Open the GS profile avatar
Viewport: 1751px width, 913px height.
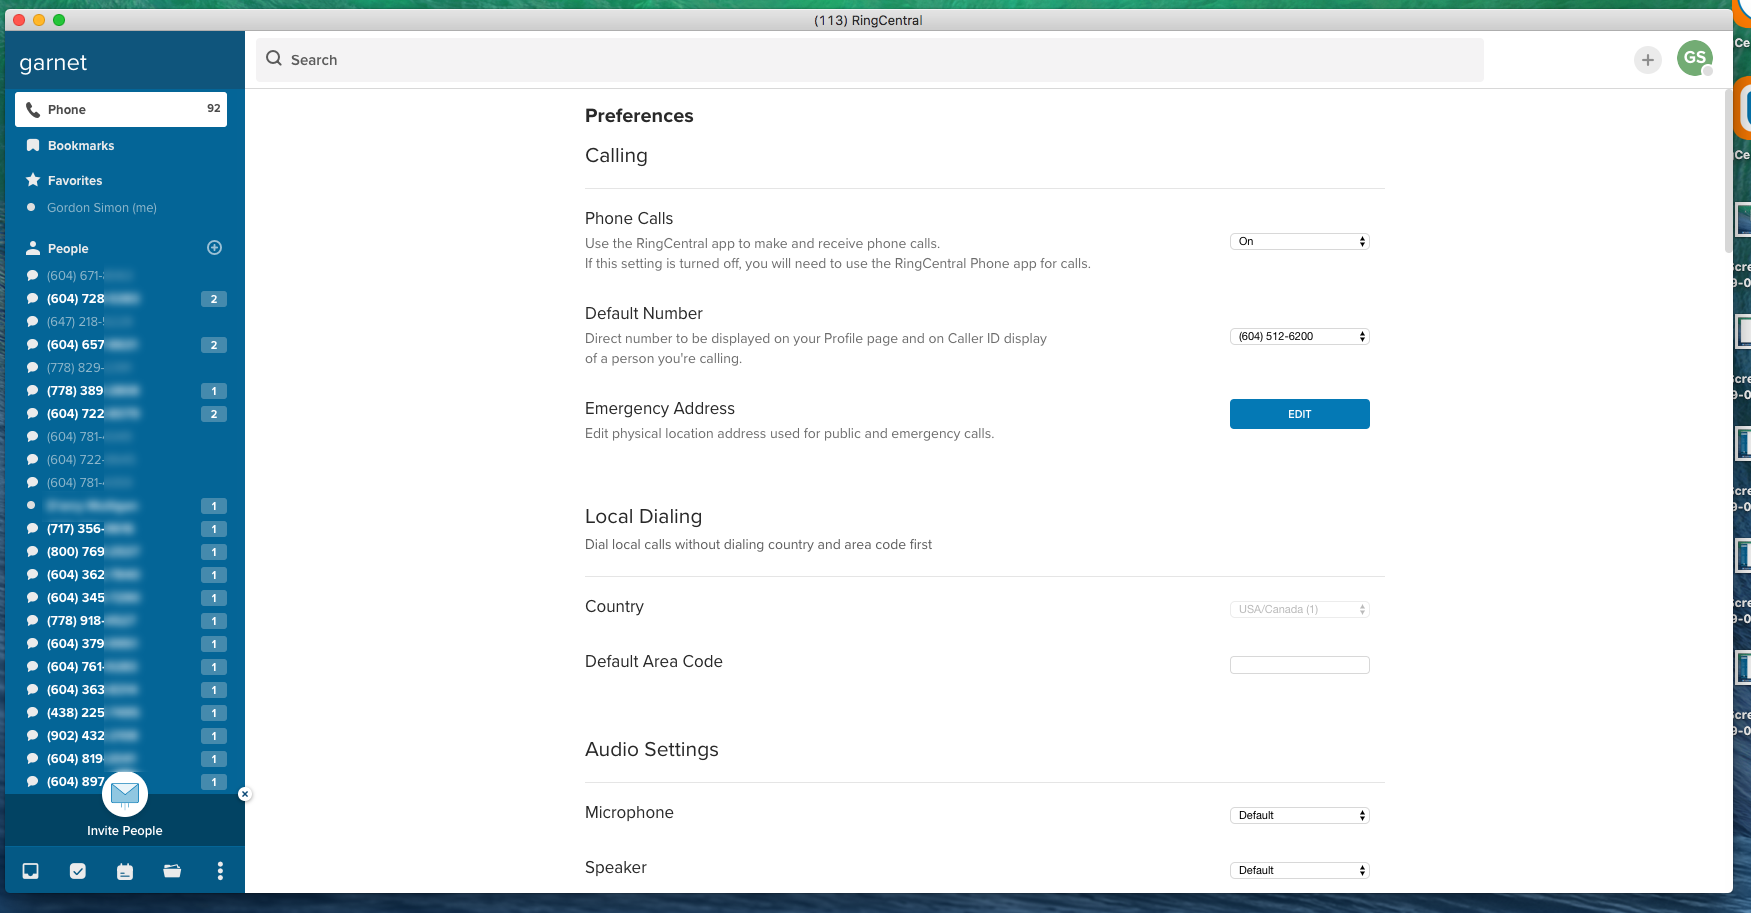pos(1694,58)
